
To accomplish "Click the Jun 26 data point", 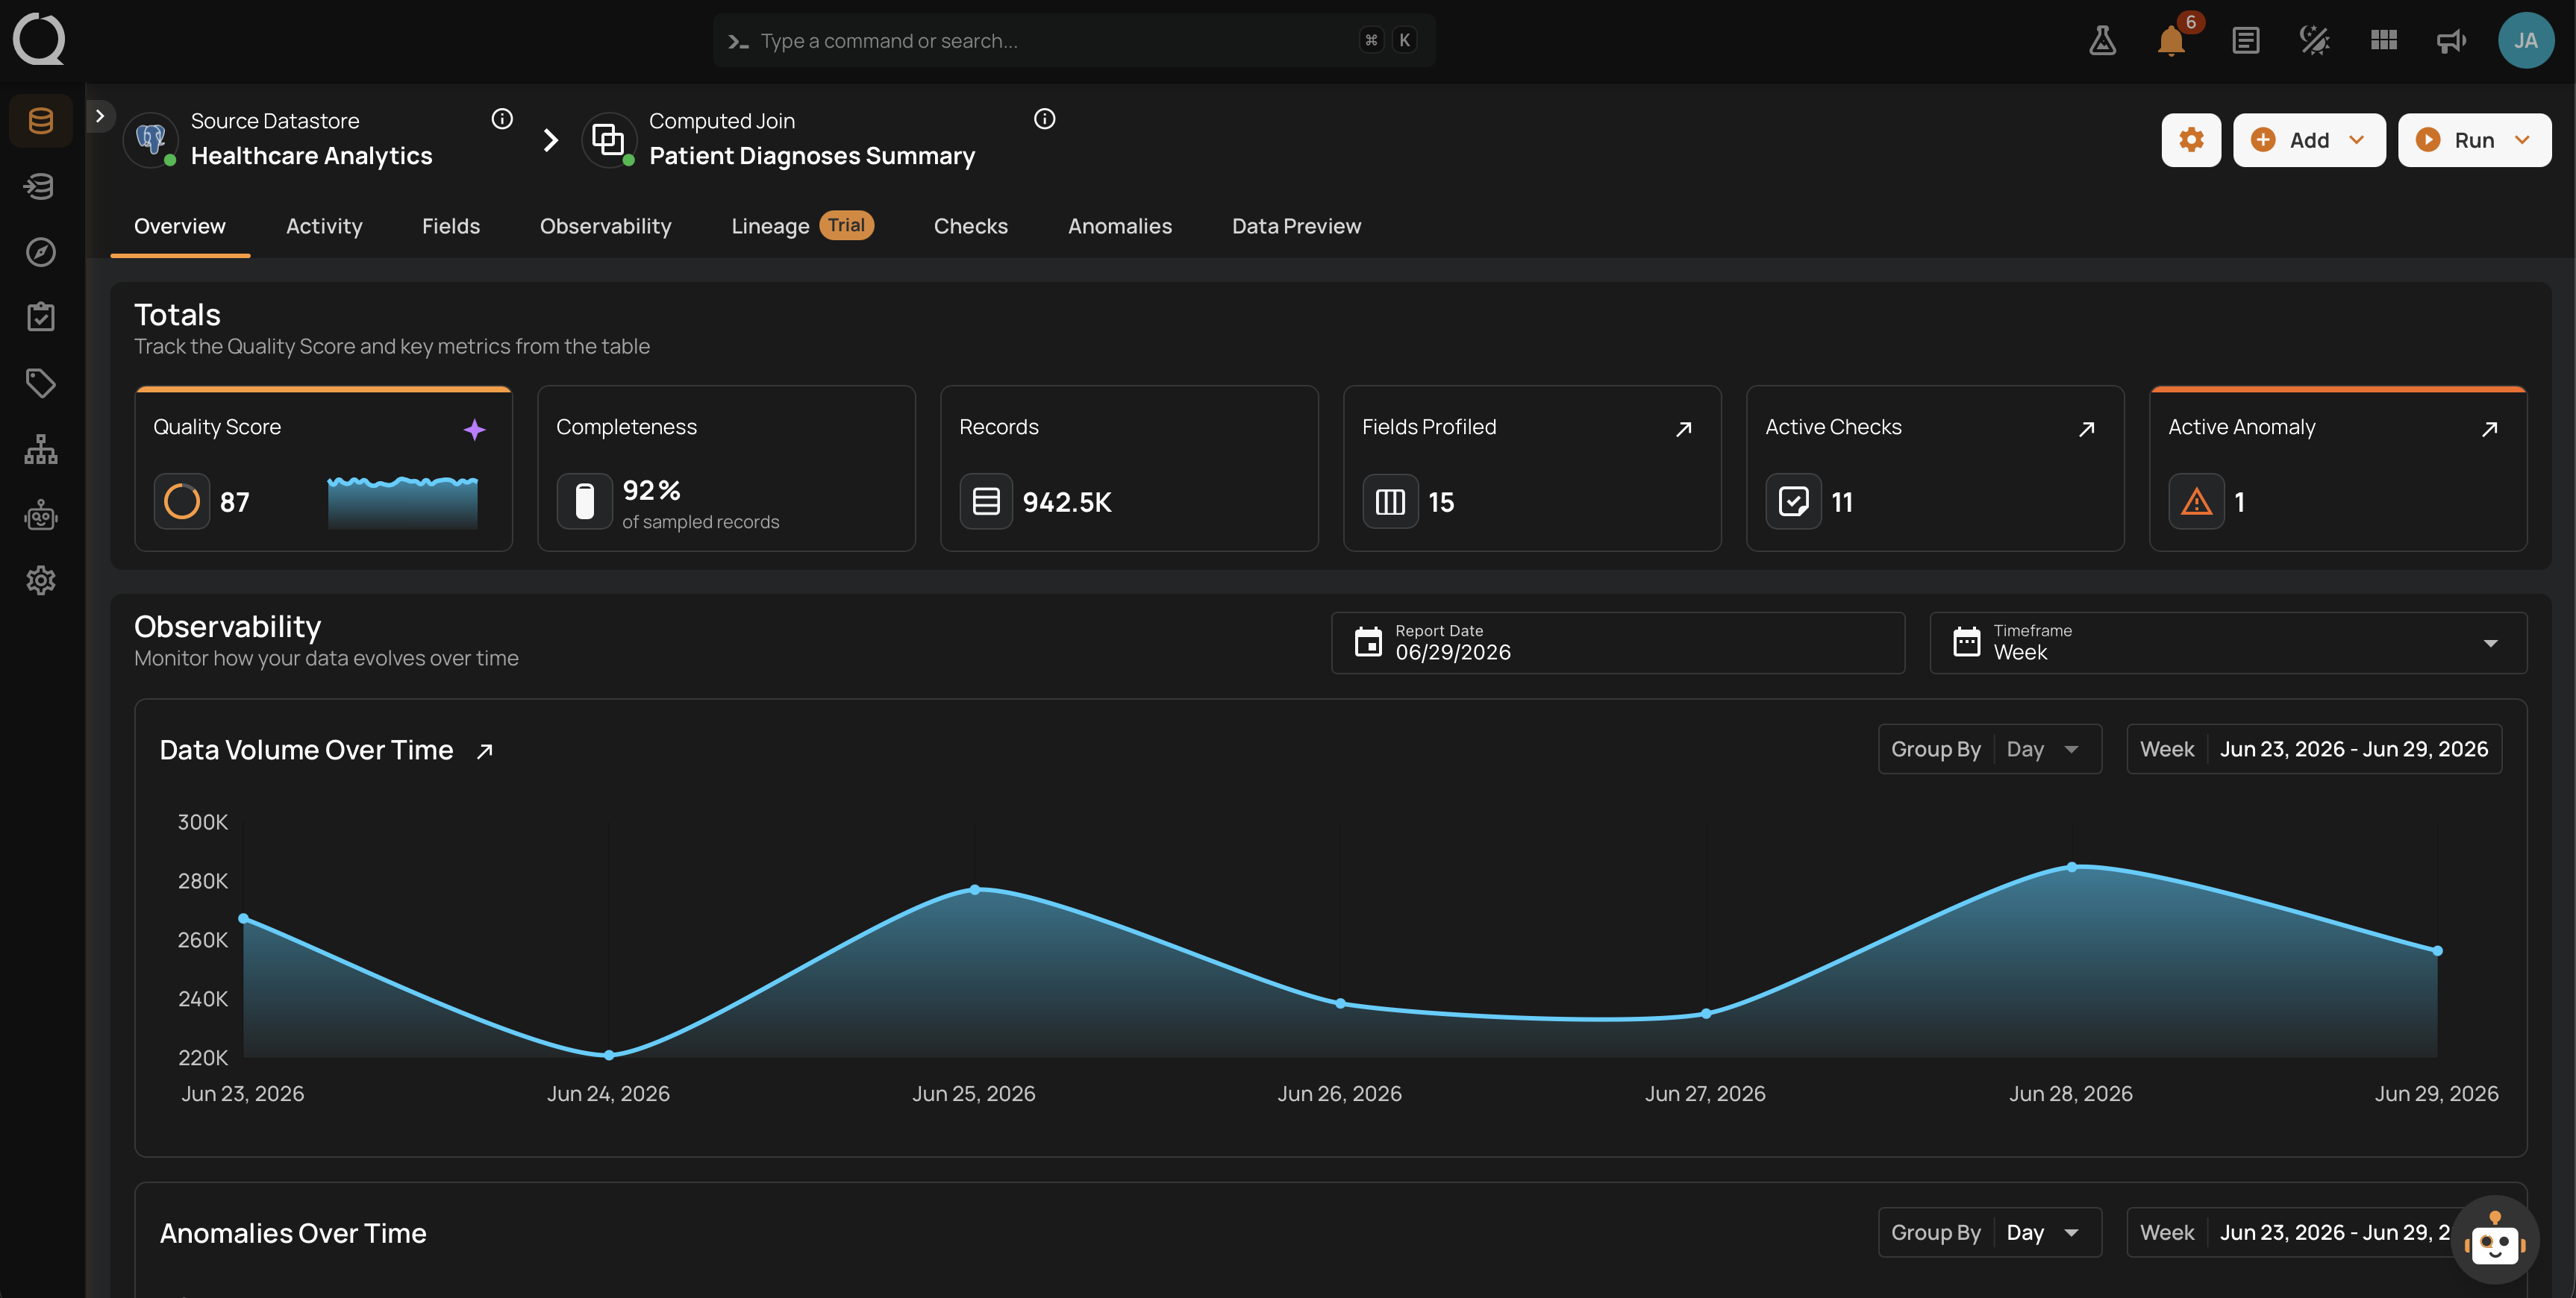I will (1341, 1003).
